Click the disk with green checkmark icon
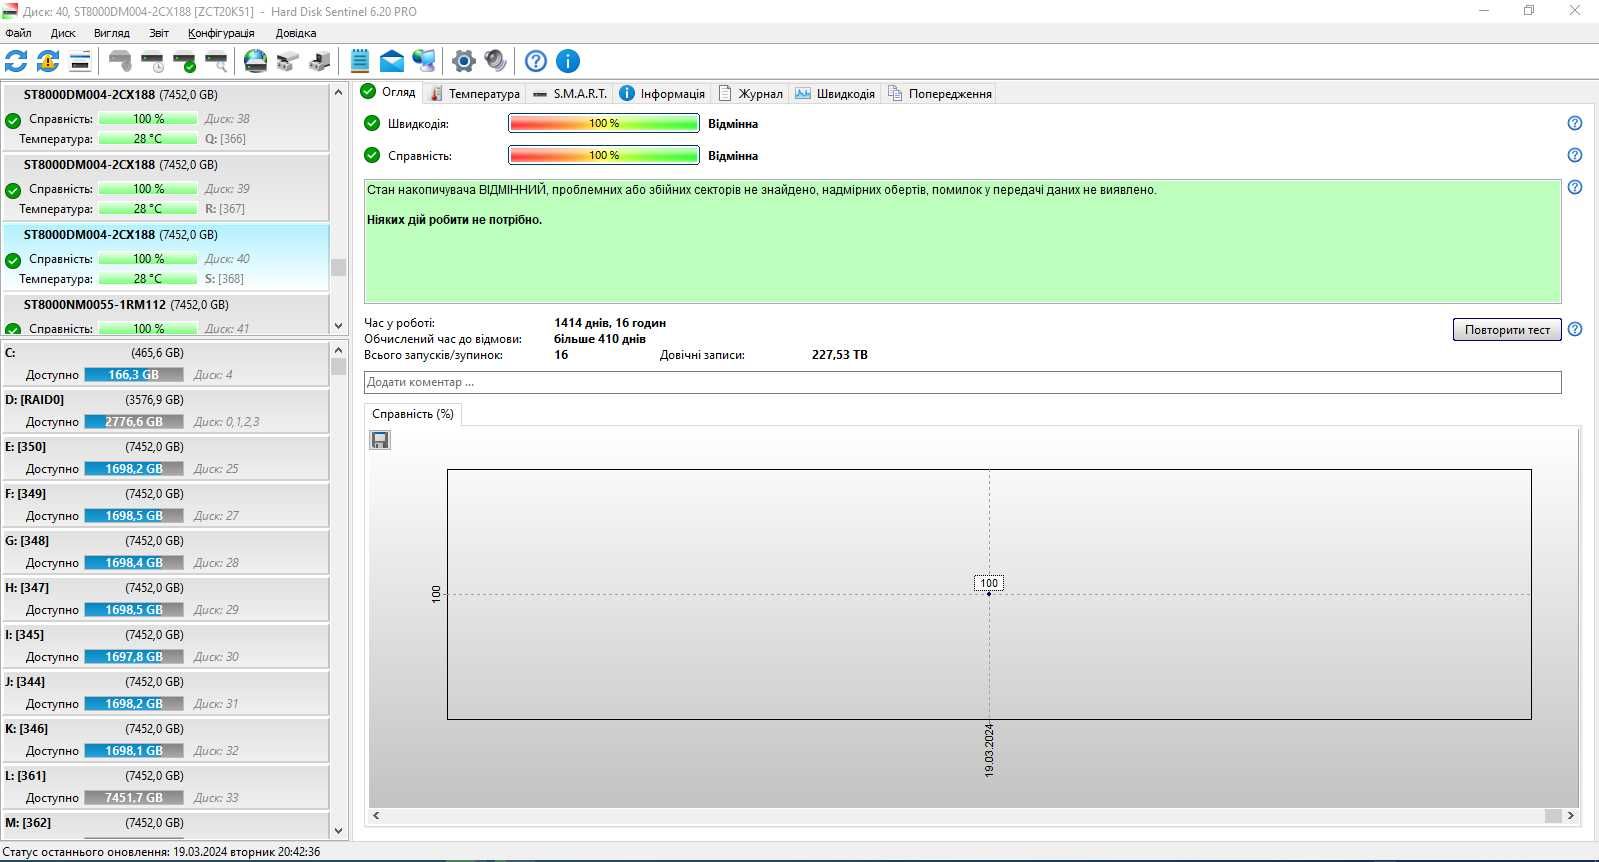Screen dimensions: 1599x862 [x=184, y=61]
